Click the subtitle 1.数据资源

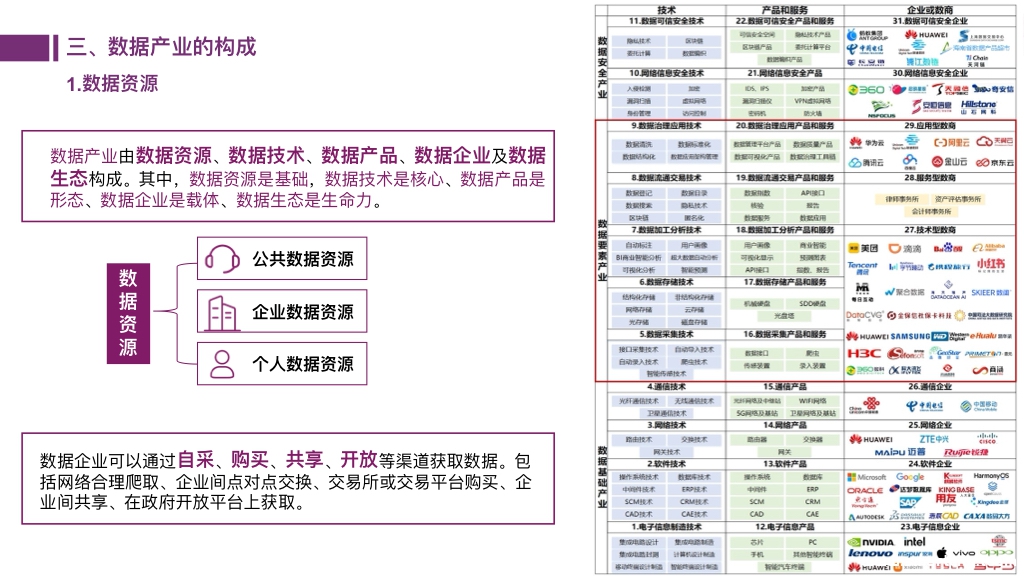click(112, 84)
